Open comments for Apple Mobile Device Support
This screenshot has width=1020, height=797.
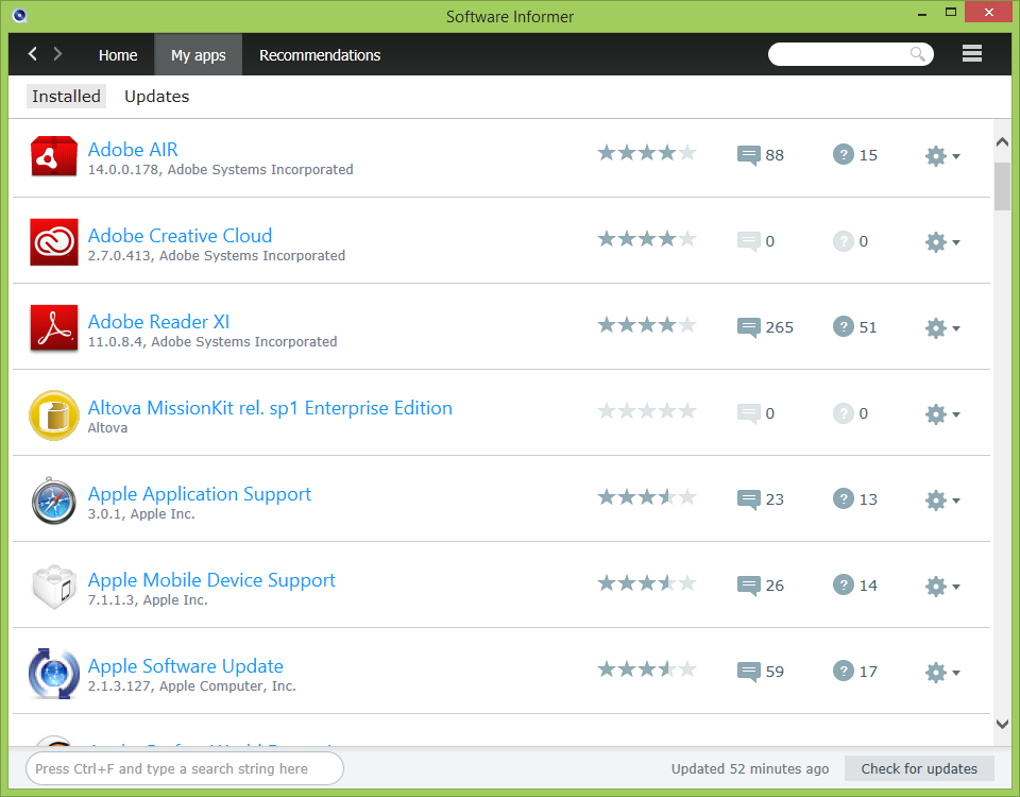pyautogui.click(x=760, y=585)
